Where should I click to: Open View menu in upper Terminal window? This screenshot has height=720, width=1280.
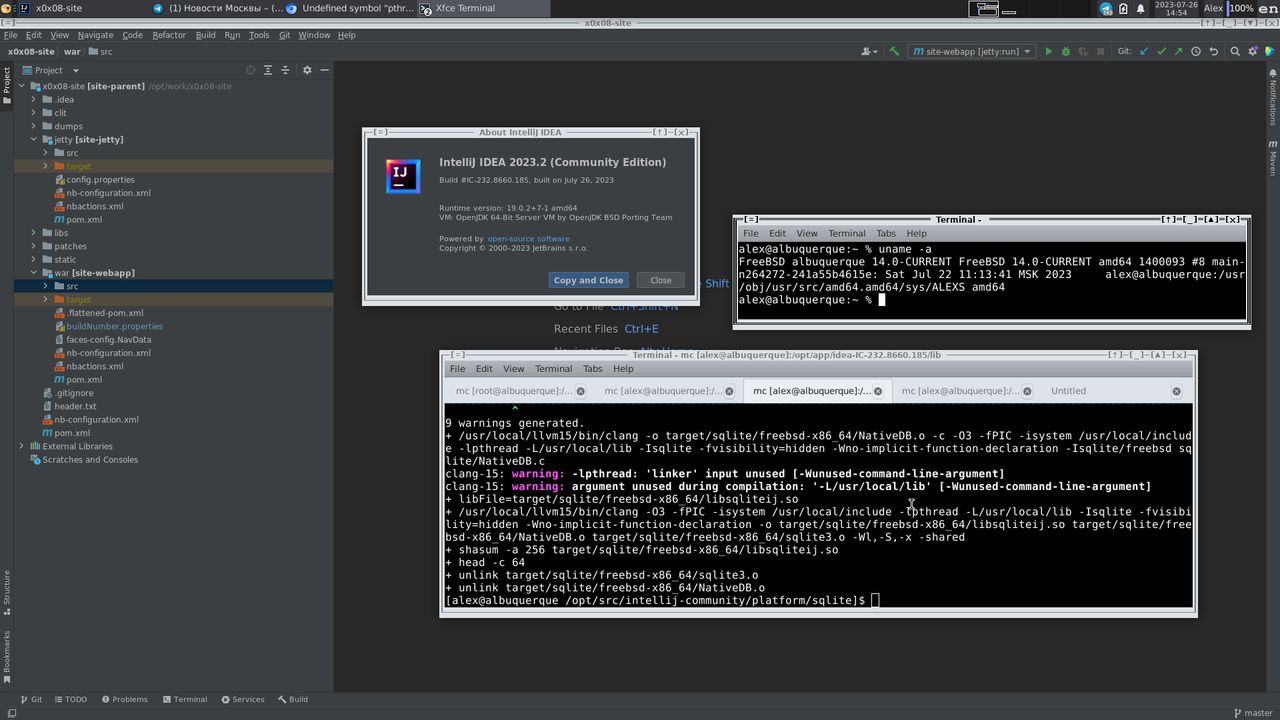(x=807, y=233)
